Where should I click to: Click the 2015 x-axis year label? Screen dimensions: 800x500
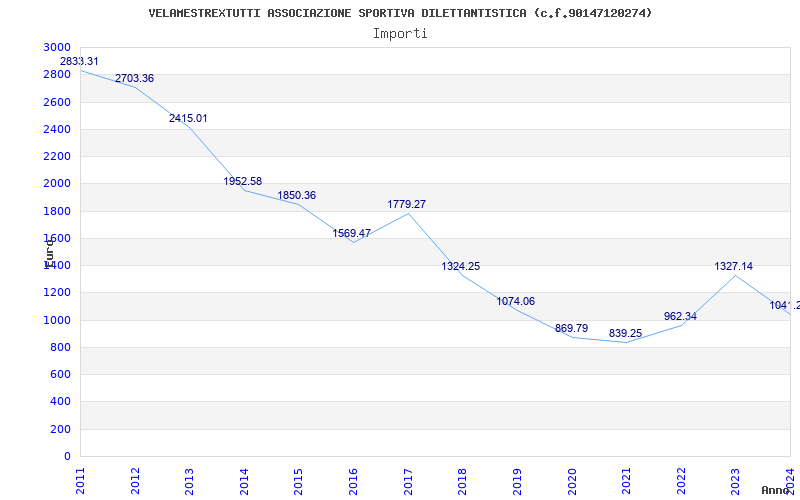[x=298, y=481]
